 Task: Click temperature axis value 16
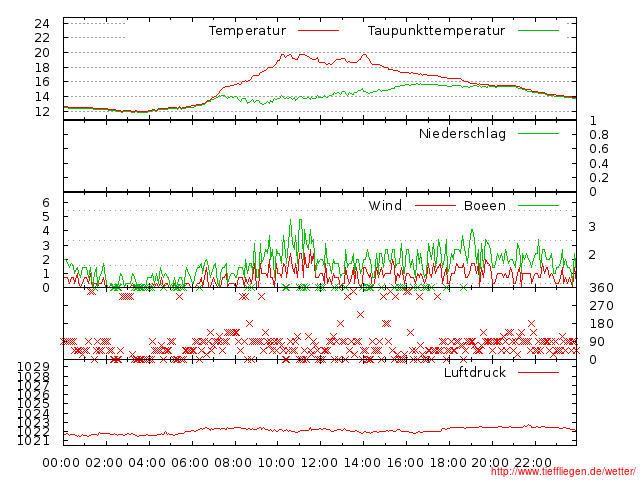[42, 82]
